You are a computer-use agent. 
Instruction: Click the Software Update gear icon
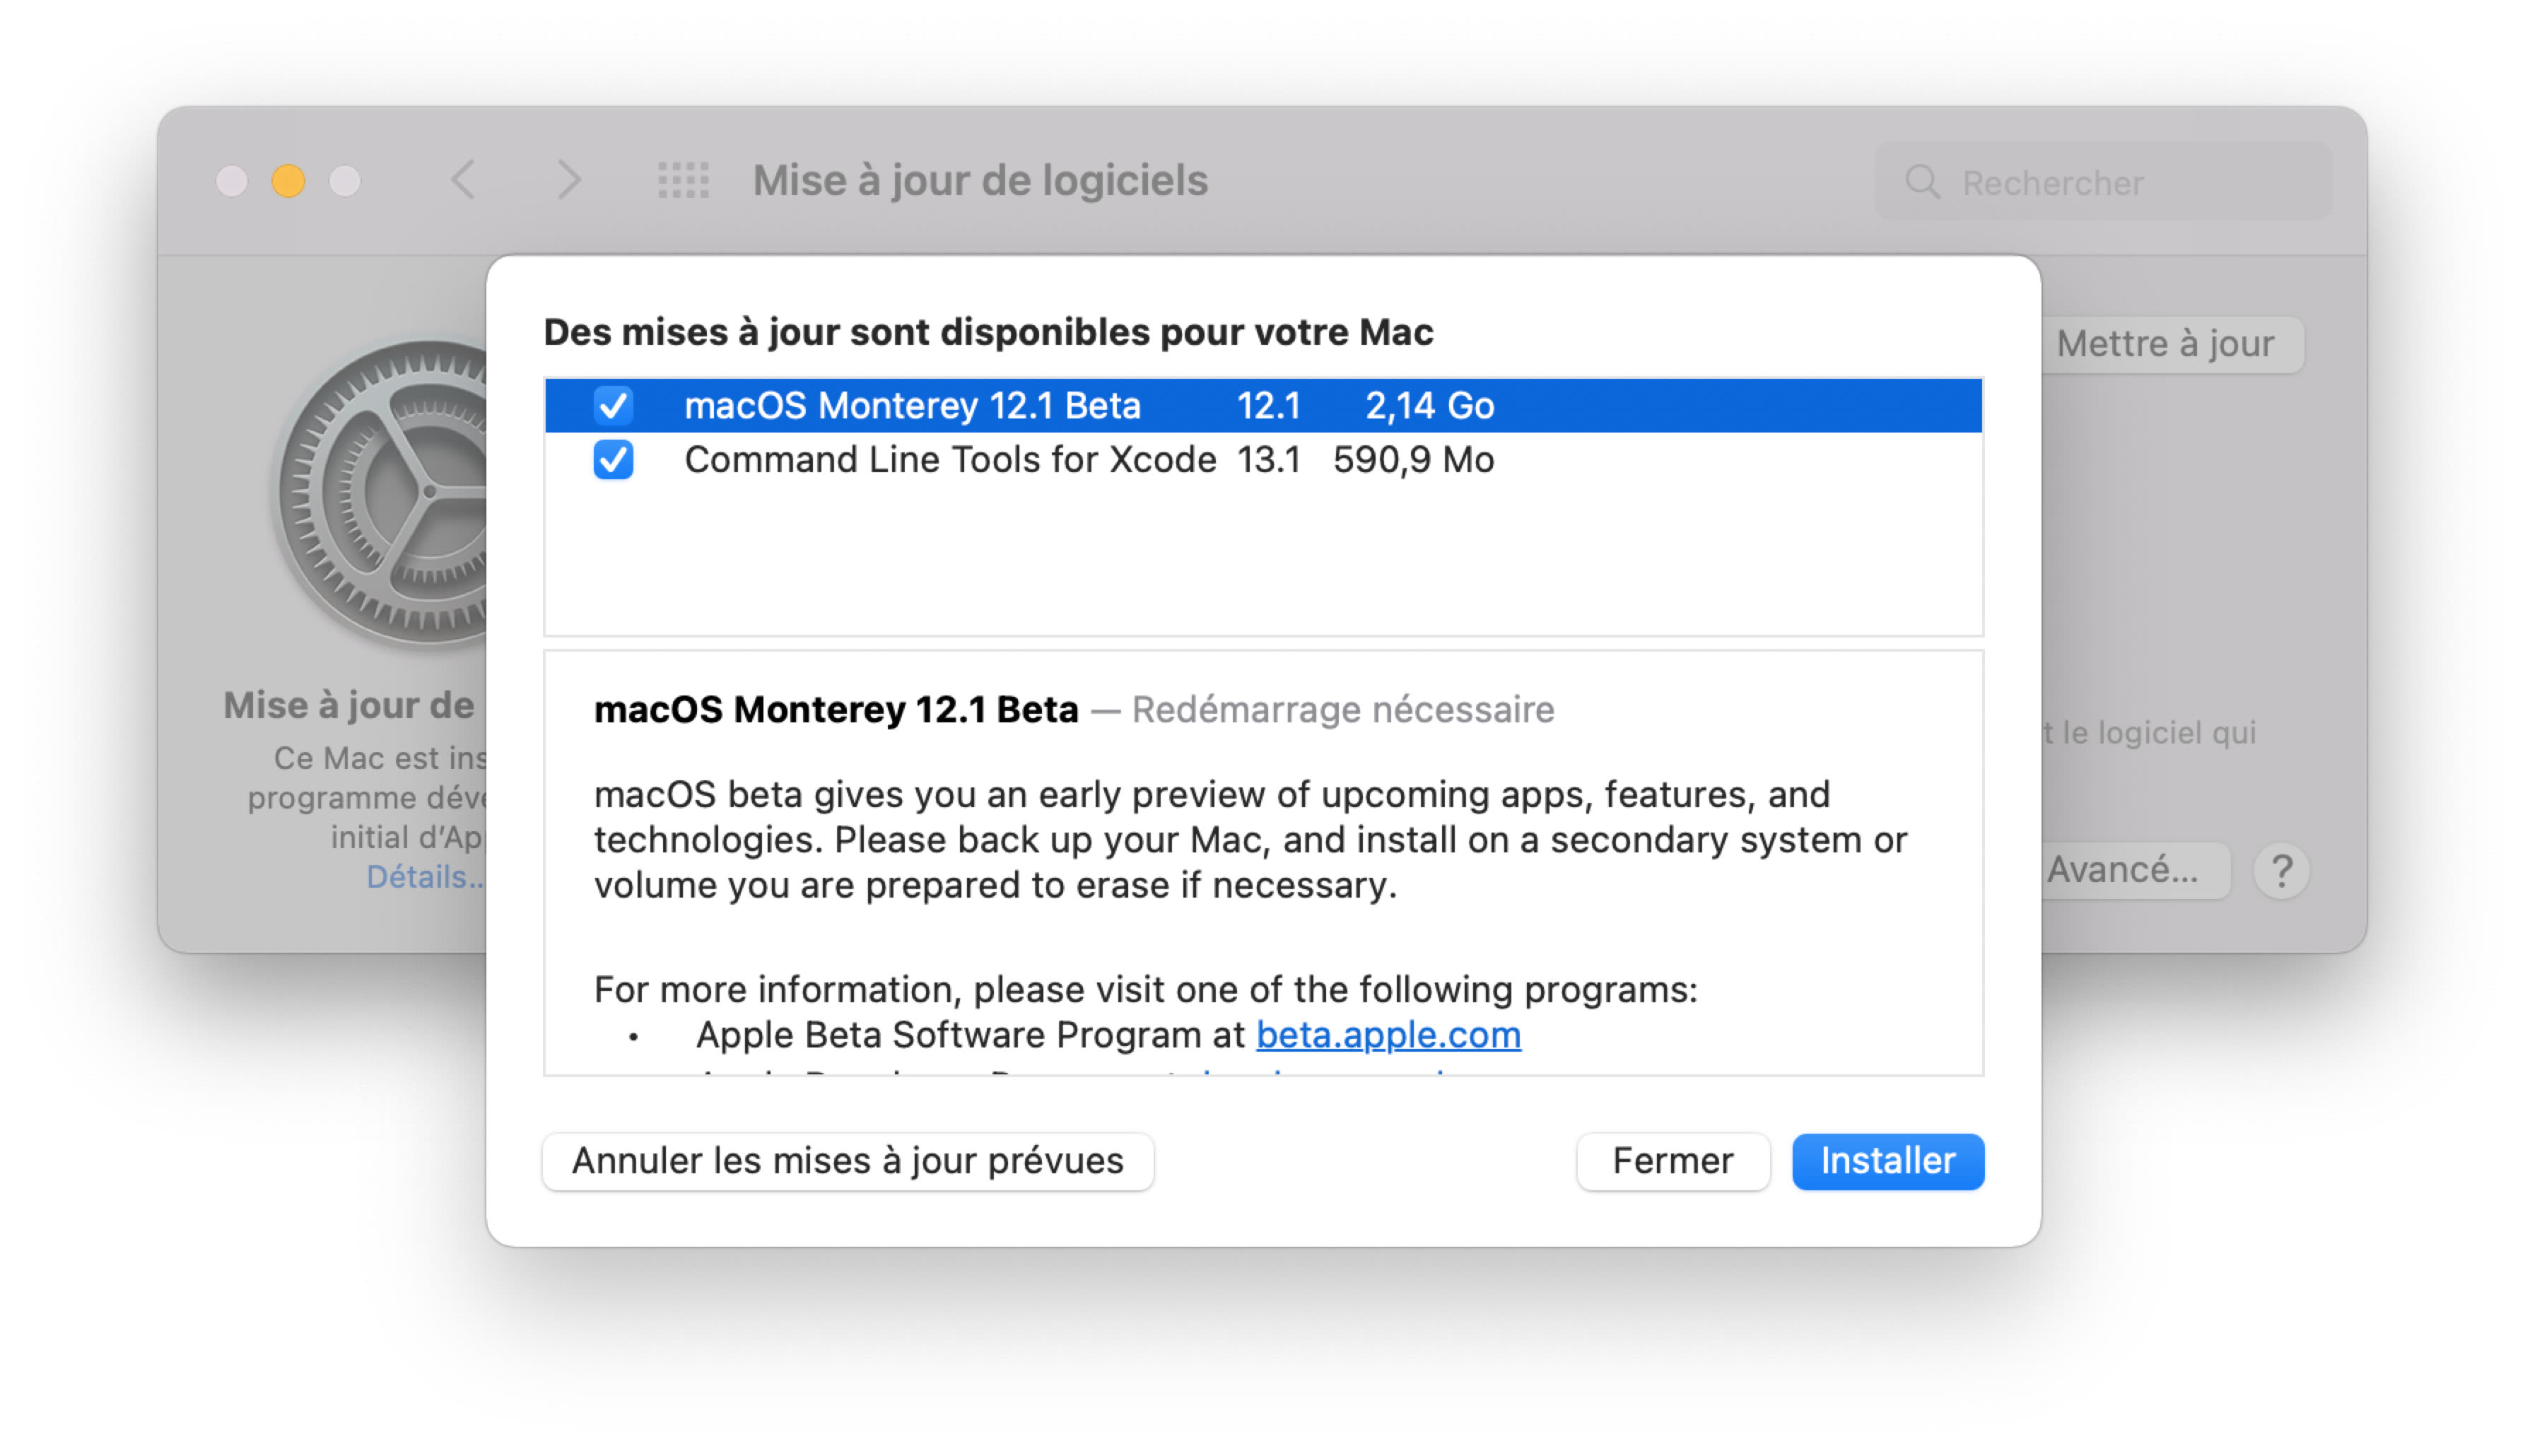[385, 492]
